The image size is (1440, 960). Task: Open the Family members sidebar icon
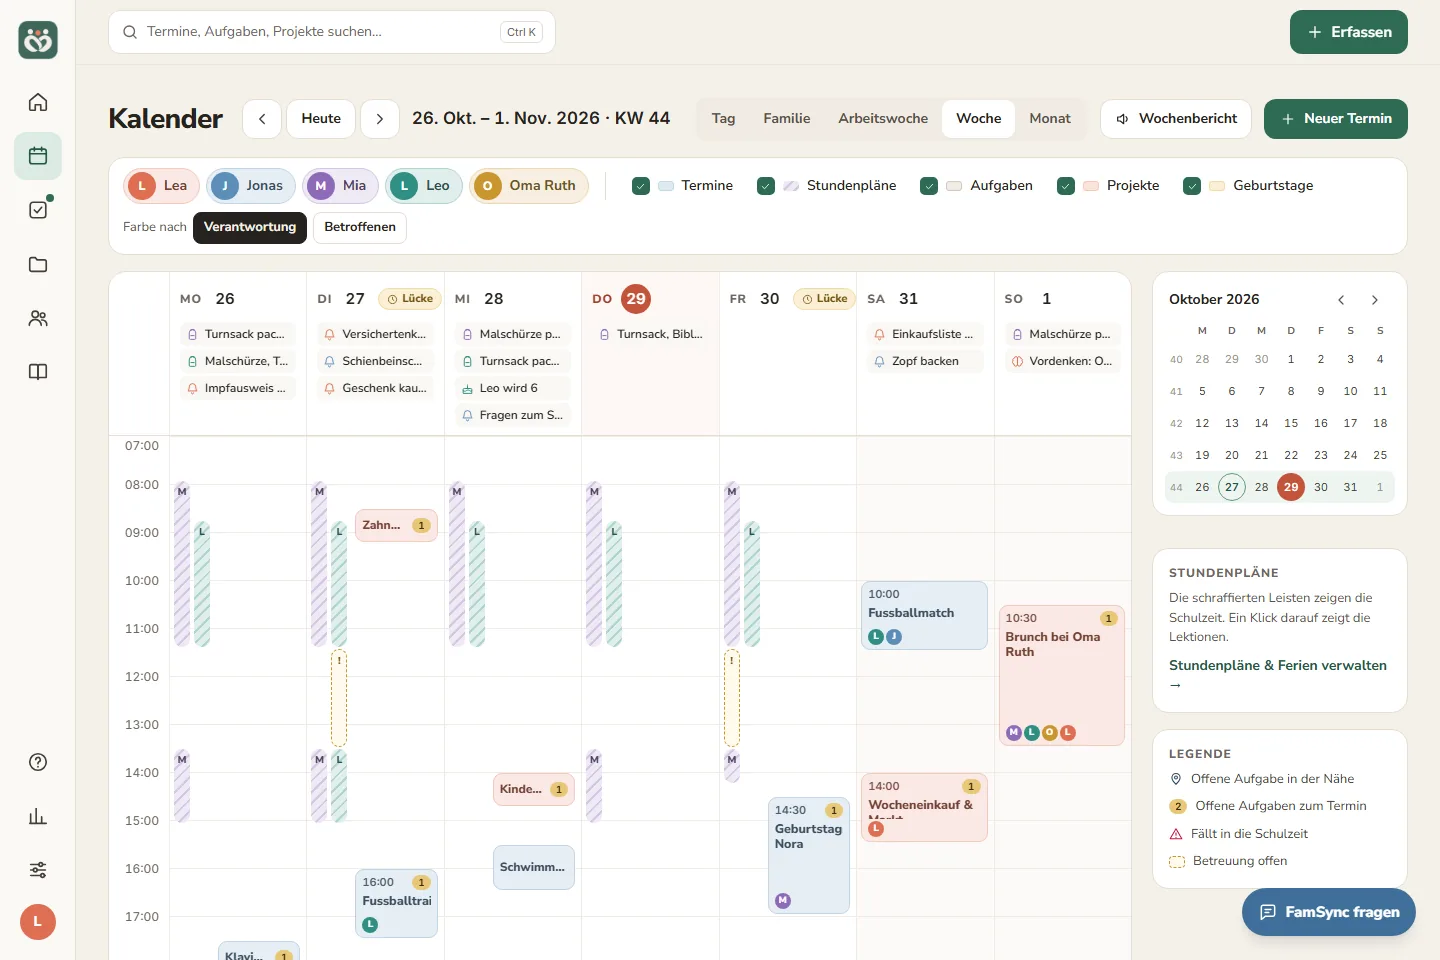click(38, 318)
